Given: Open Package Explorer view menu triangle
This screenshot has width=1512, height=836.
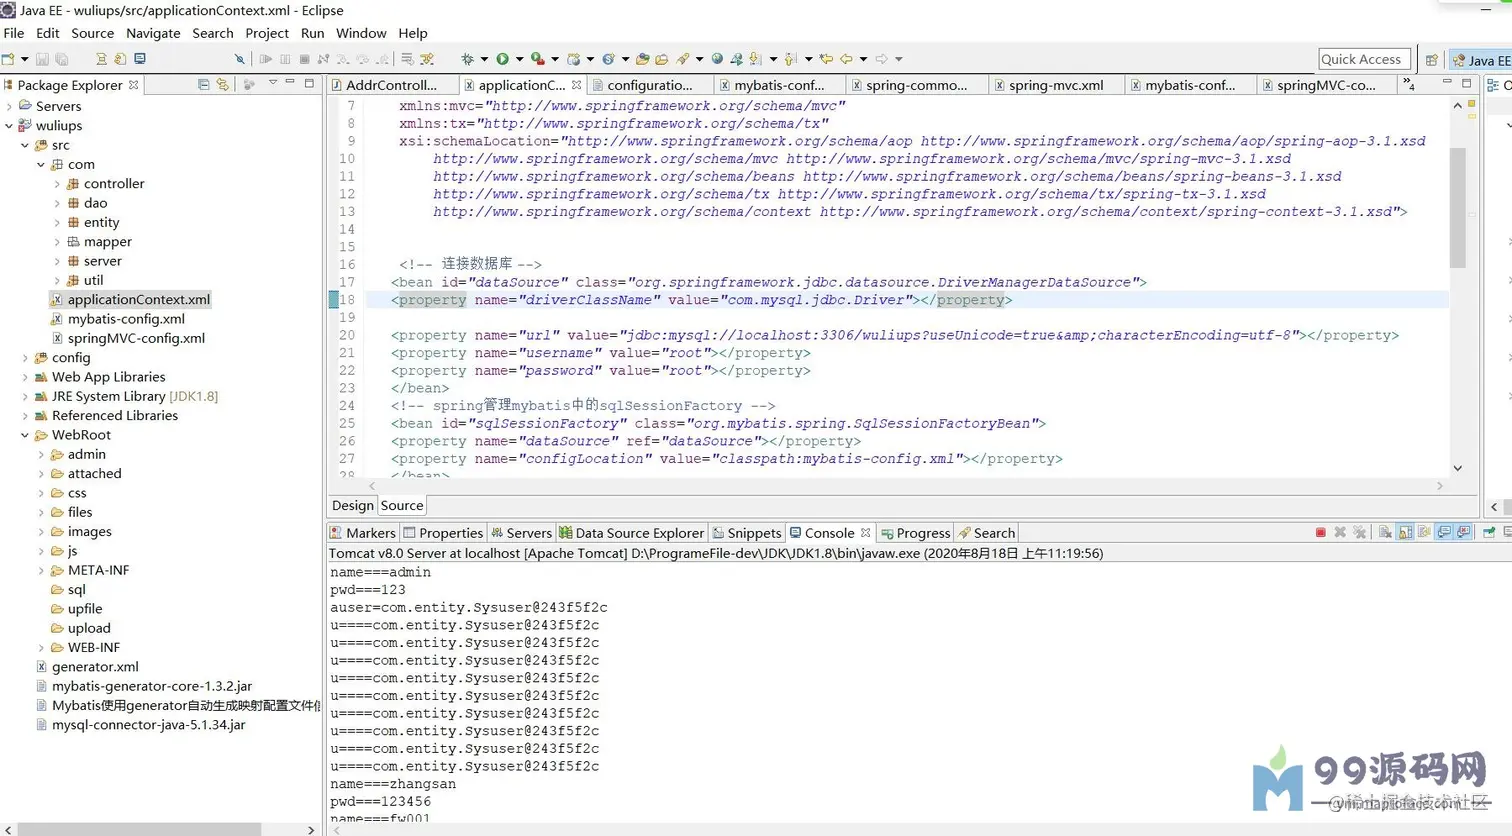Looking at the screenshot, I should [272, 83].
